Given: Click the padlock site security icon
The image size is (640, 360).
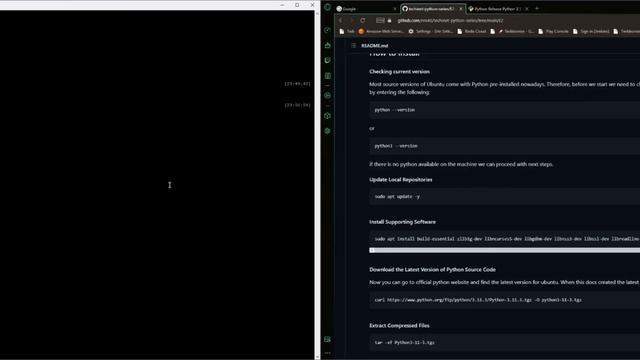Looking at the screenshot, I should tap(389, 20).
